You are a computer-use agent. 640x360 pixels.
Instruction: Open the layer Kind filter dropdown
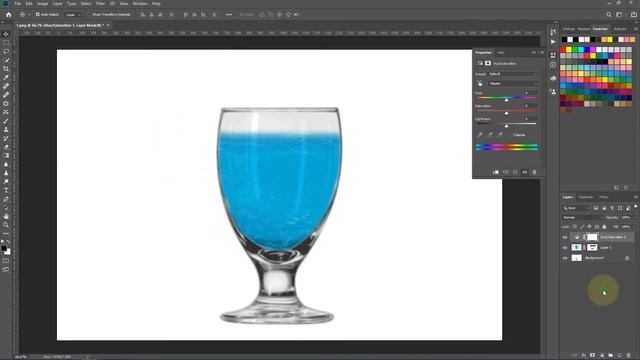pyautogui.click(x=577, y=208)
